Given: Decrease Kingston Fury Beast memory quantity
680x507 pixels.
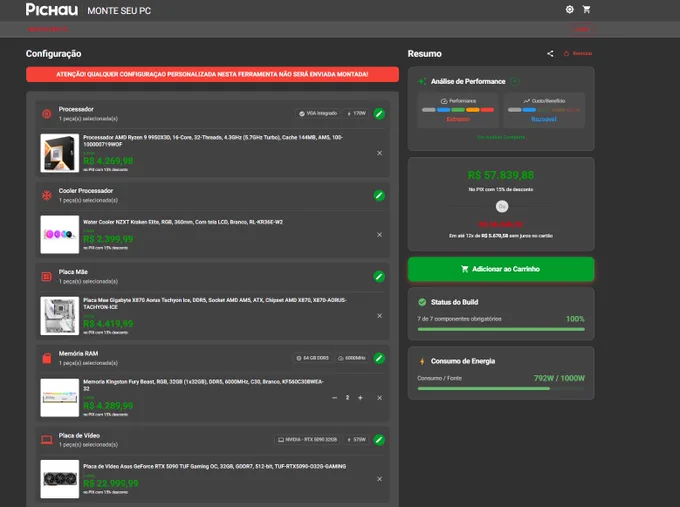Looking at the screenshot, I should tap(334, 398).
